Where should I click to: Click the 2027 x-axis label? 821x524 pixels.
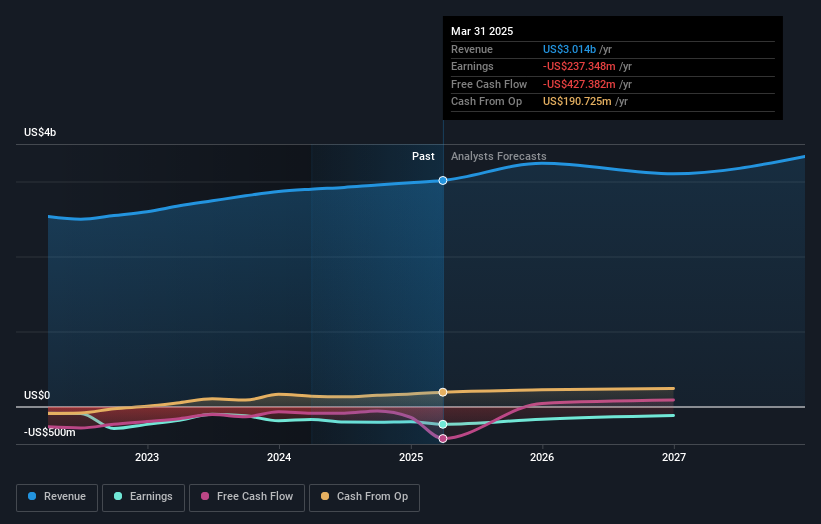pos(674,457)
